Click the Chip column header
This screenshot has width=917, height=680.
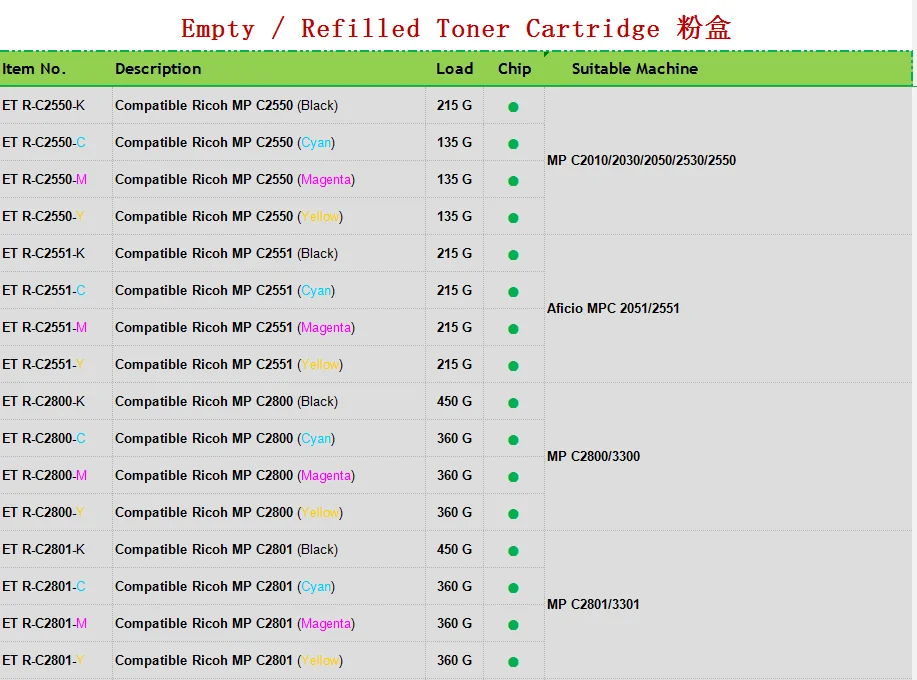[x=514, y=69]
